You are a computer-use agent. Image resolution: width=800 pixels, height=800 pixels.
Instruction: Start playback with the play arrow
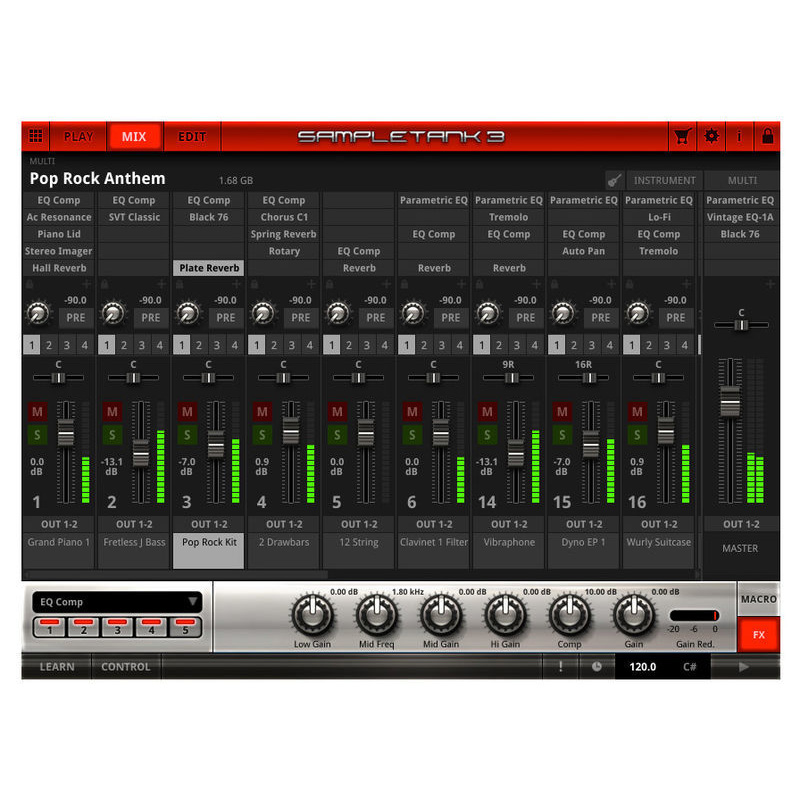[x=744, y=666]
